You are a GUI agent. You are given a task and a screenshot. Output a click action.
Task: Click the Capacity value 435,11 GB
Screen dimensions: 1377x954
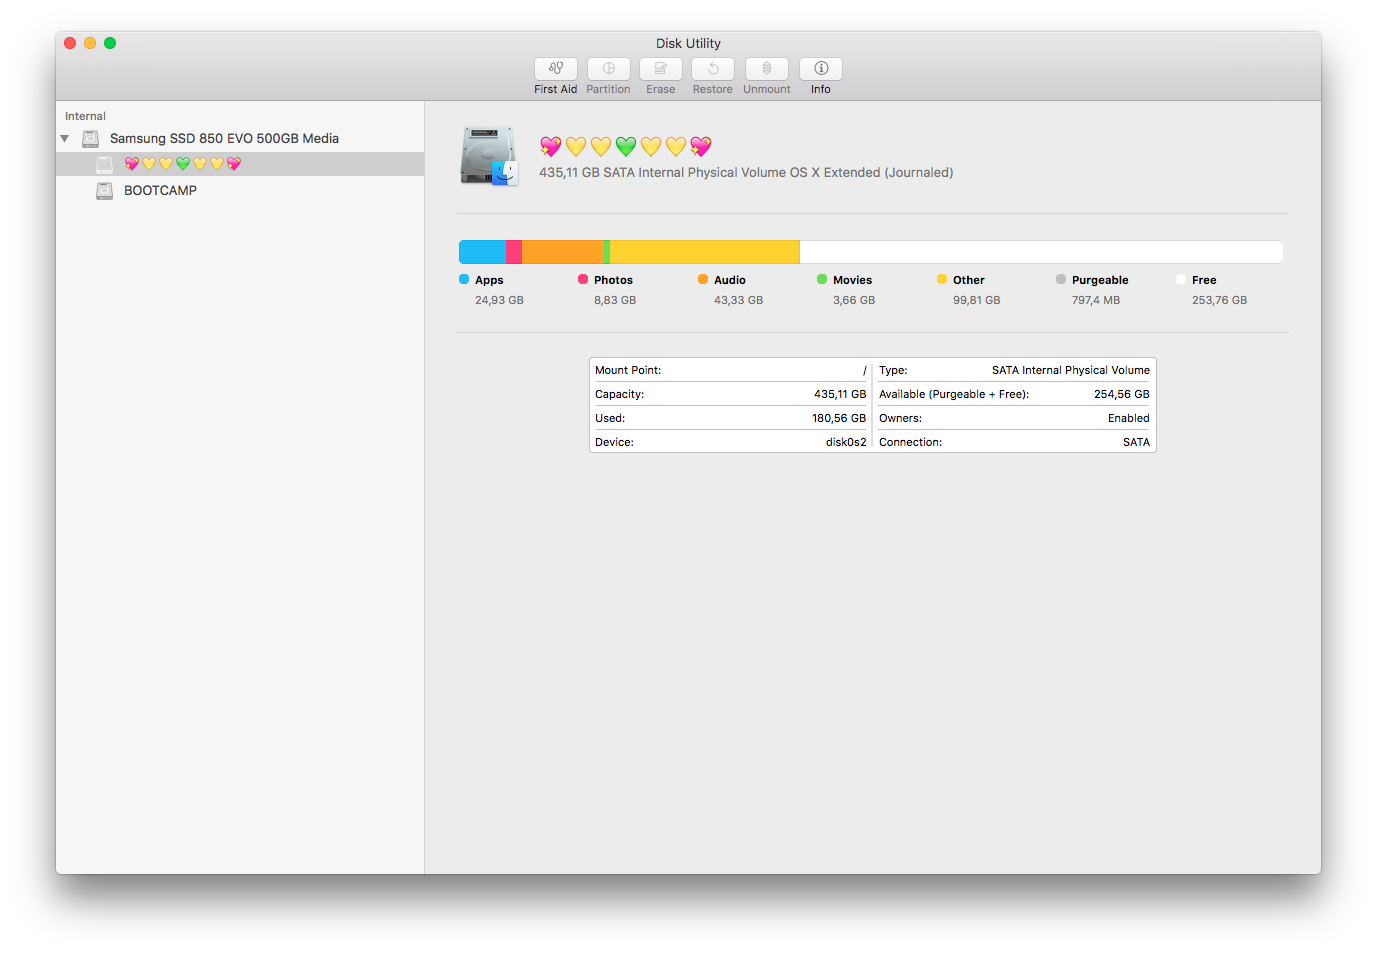click(x=840, y=394)
